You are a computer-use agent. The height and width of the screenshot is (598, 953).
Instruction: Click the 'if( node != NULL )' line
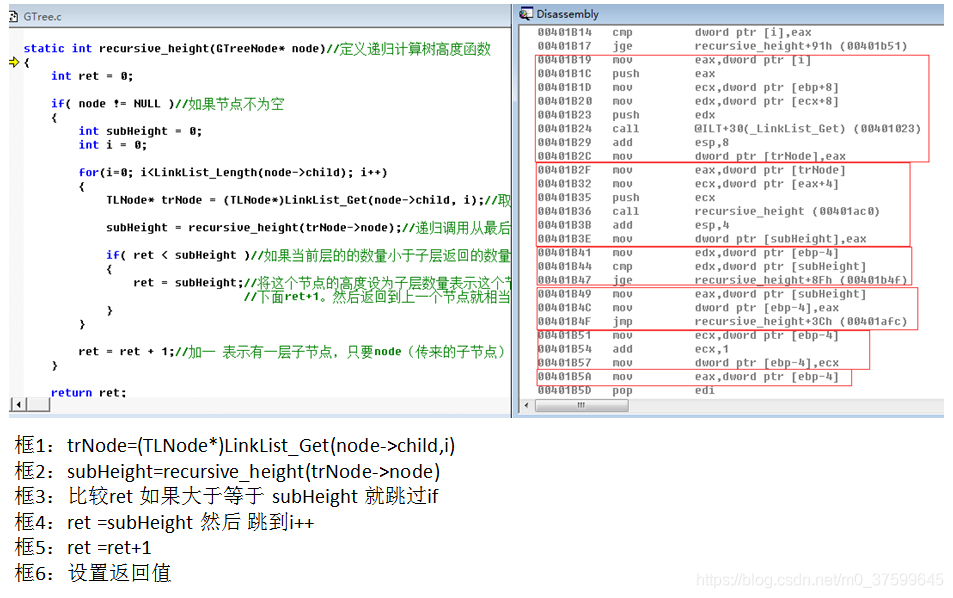click(x=168, y=104)
